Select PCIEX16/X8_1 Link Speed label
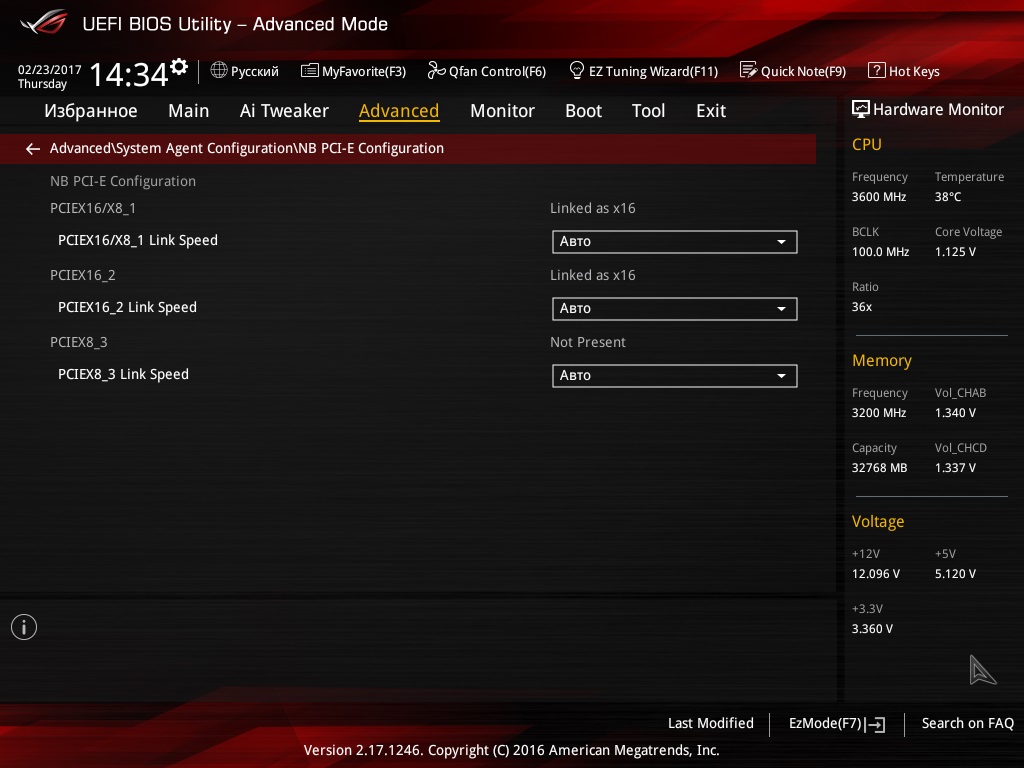Image resolution: width=1024 pixels, height=768 pixels. 138,240
